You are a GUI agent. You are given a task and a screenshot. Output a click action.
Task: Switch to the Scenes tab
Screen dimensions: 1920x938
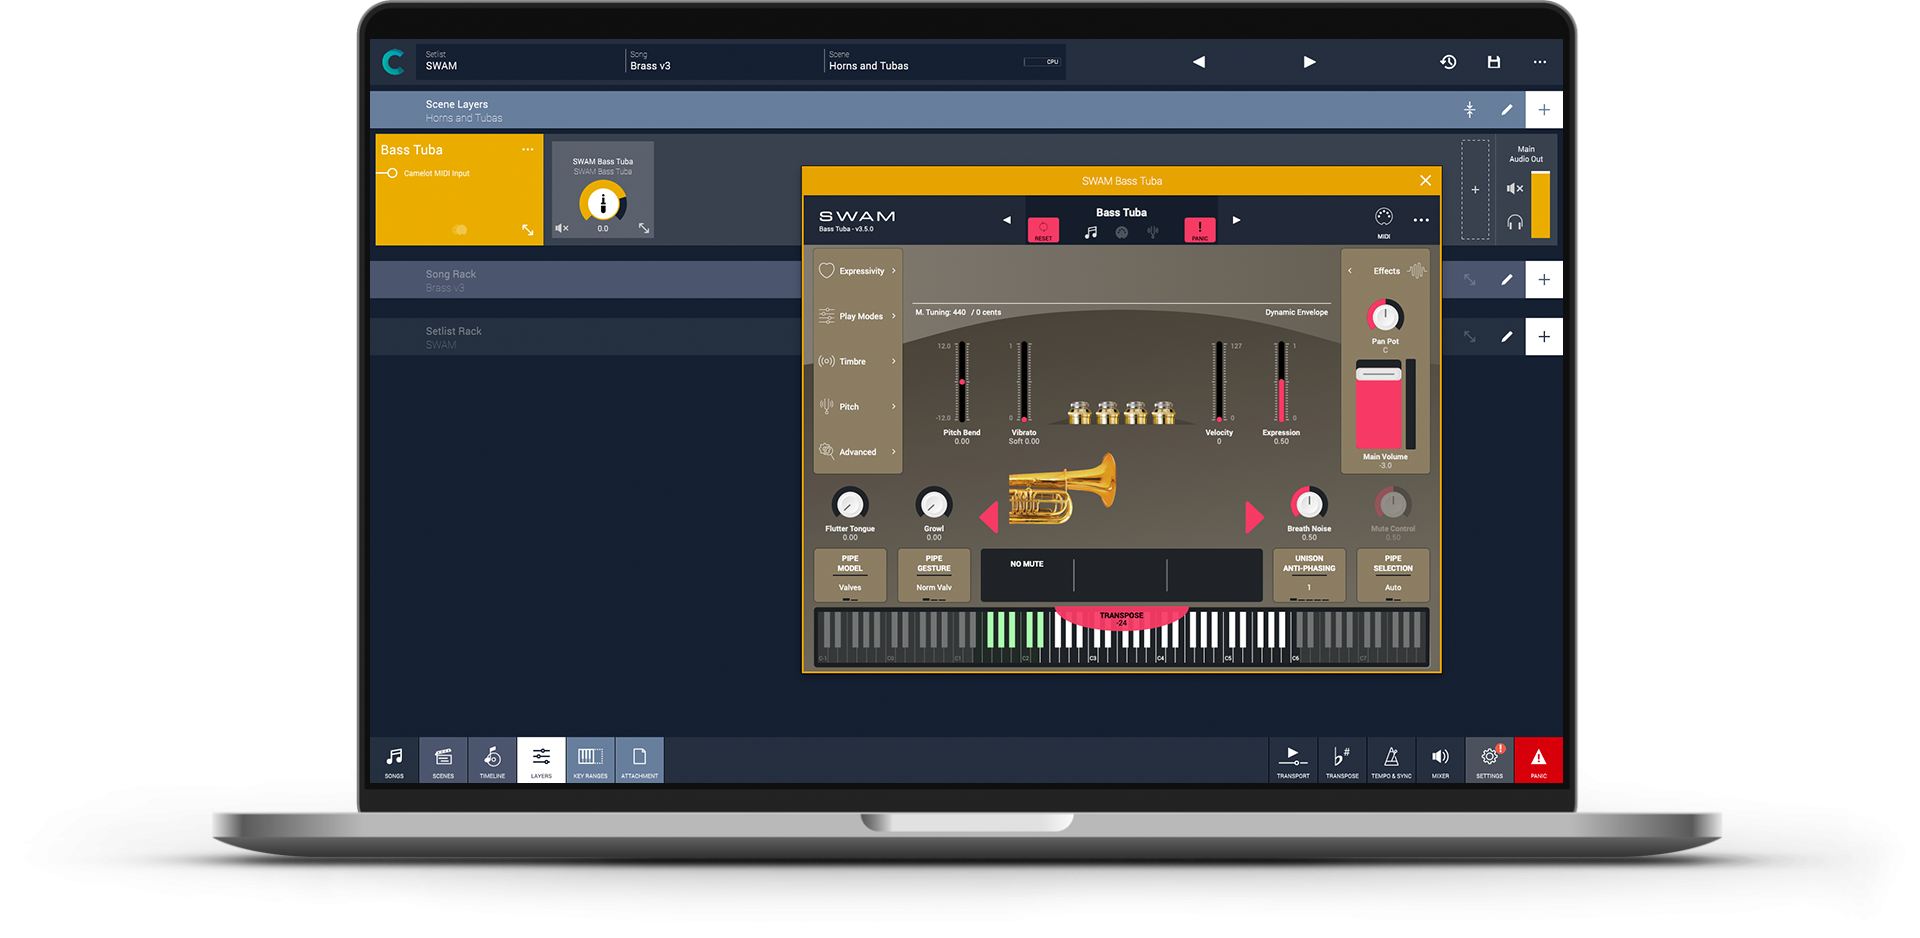[443, 761]
